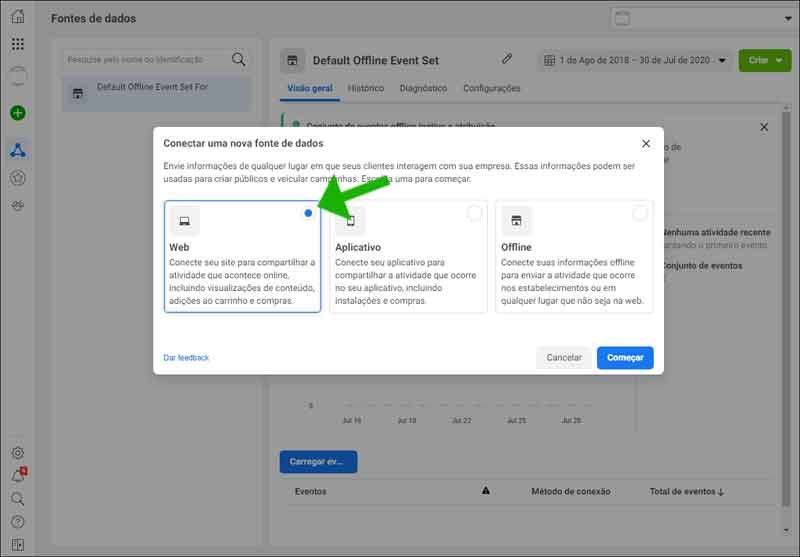
Task: Select the Offline radio button
Action: (640, 213)
